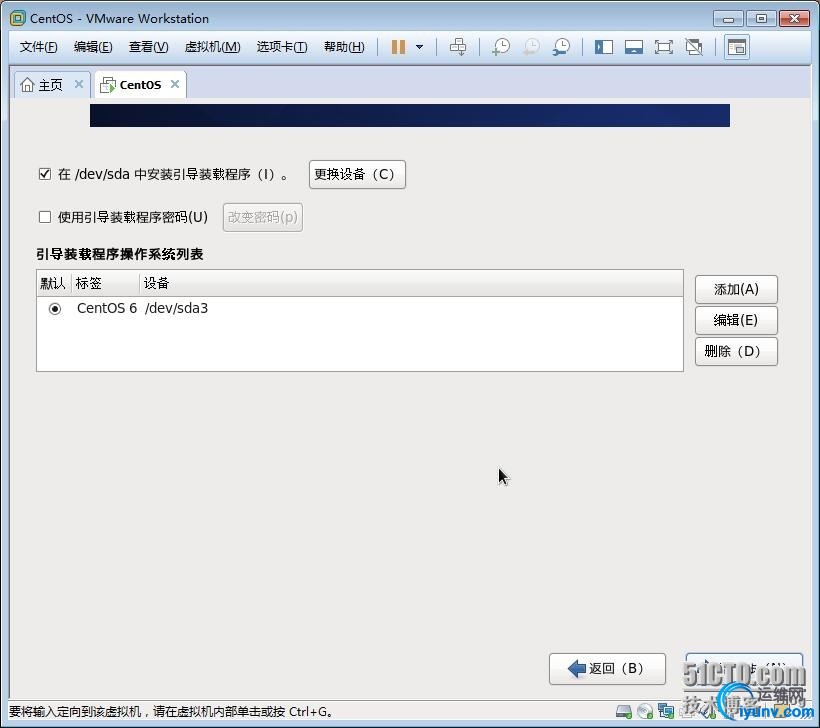820x728 pixels.
Task: Click the 默认 column header
Action: (54, 283)
